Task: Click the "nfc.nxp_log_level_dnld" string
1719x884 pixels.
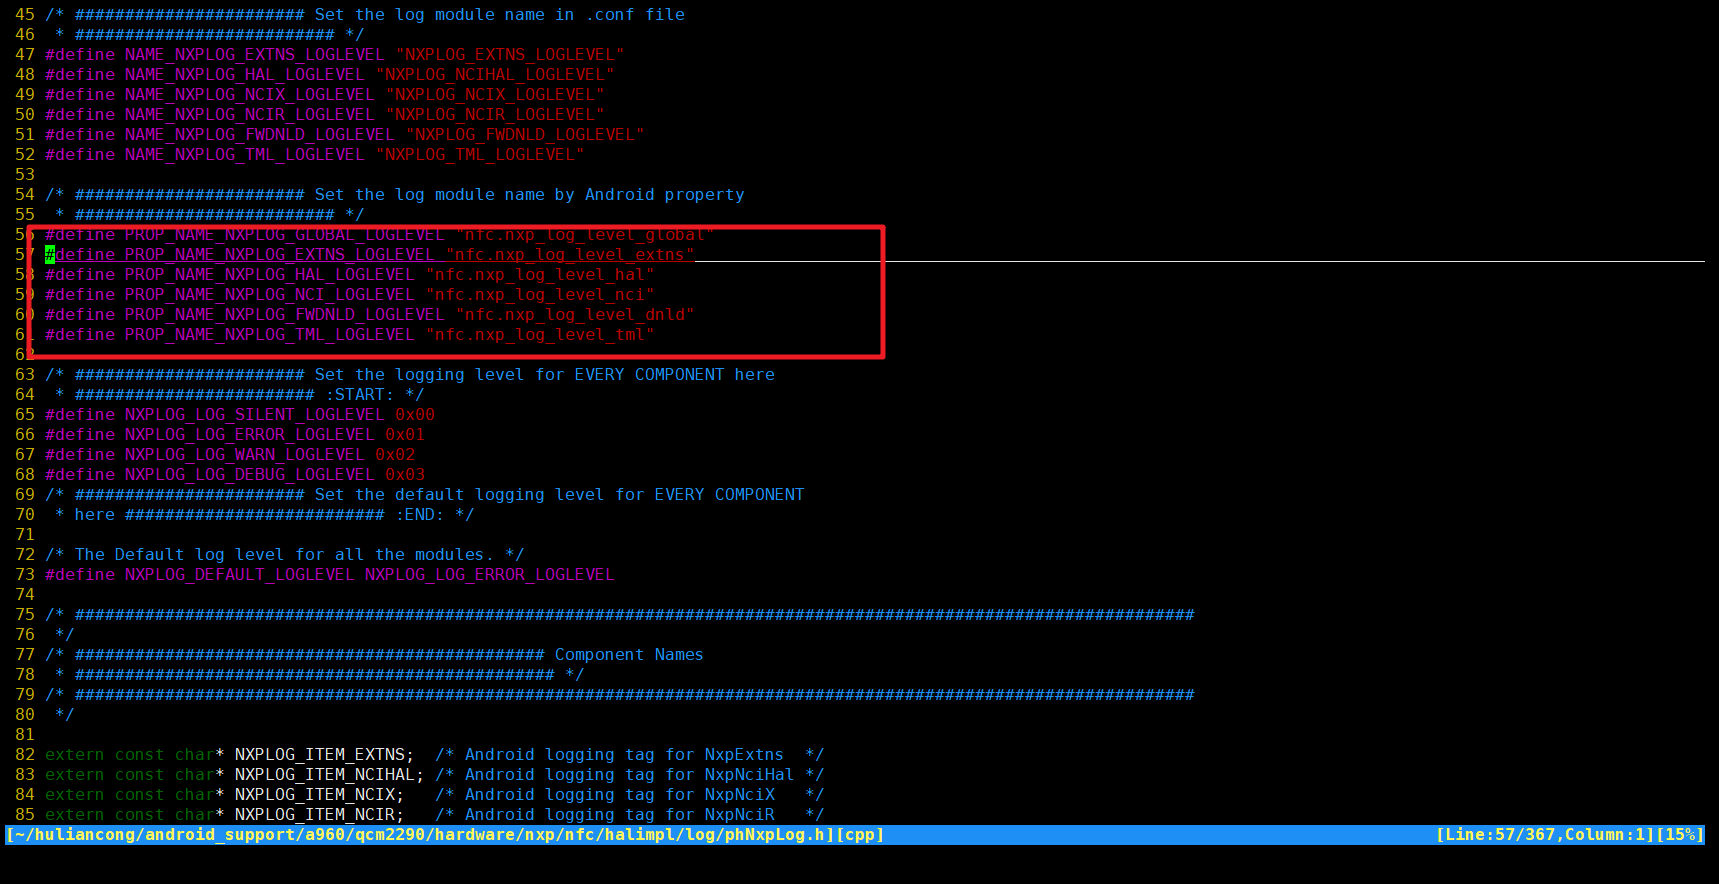Action: [574, 315]
